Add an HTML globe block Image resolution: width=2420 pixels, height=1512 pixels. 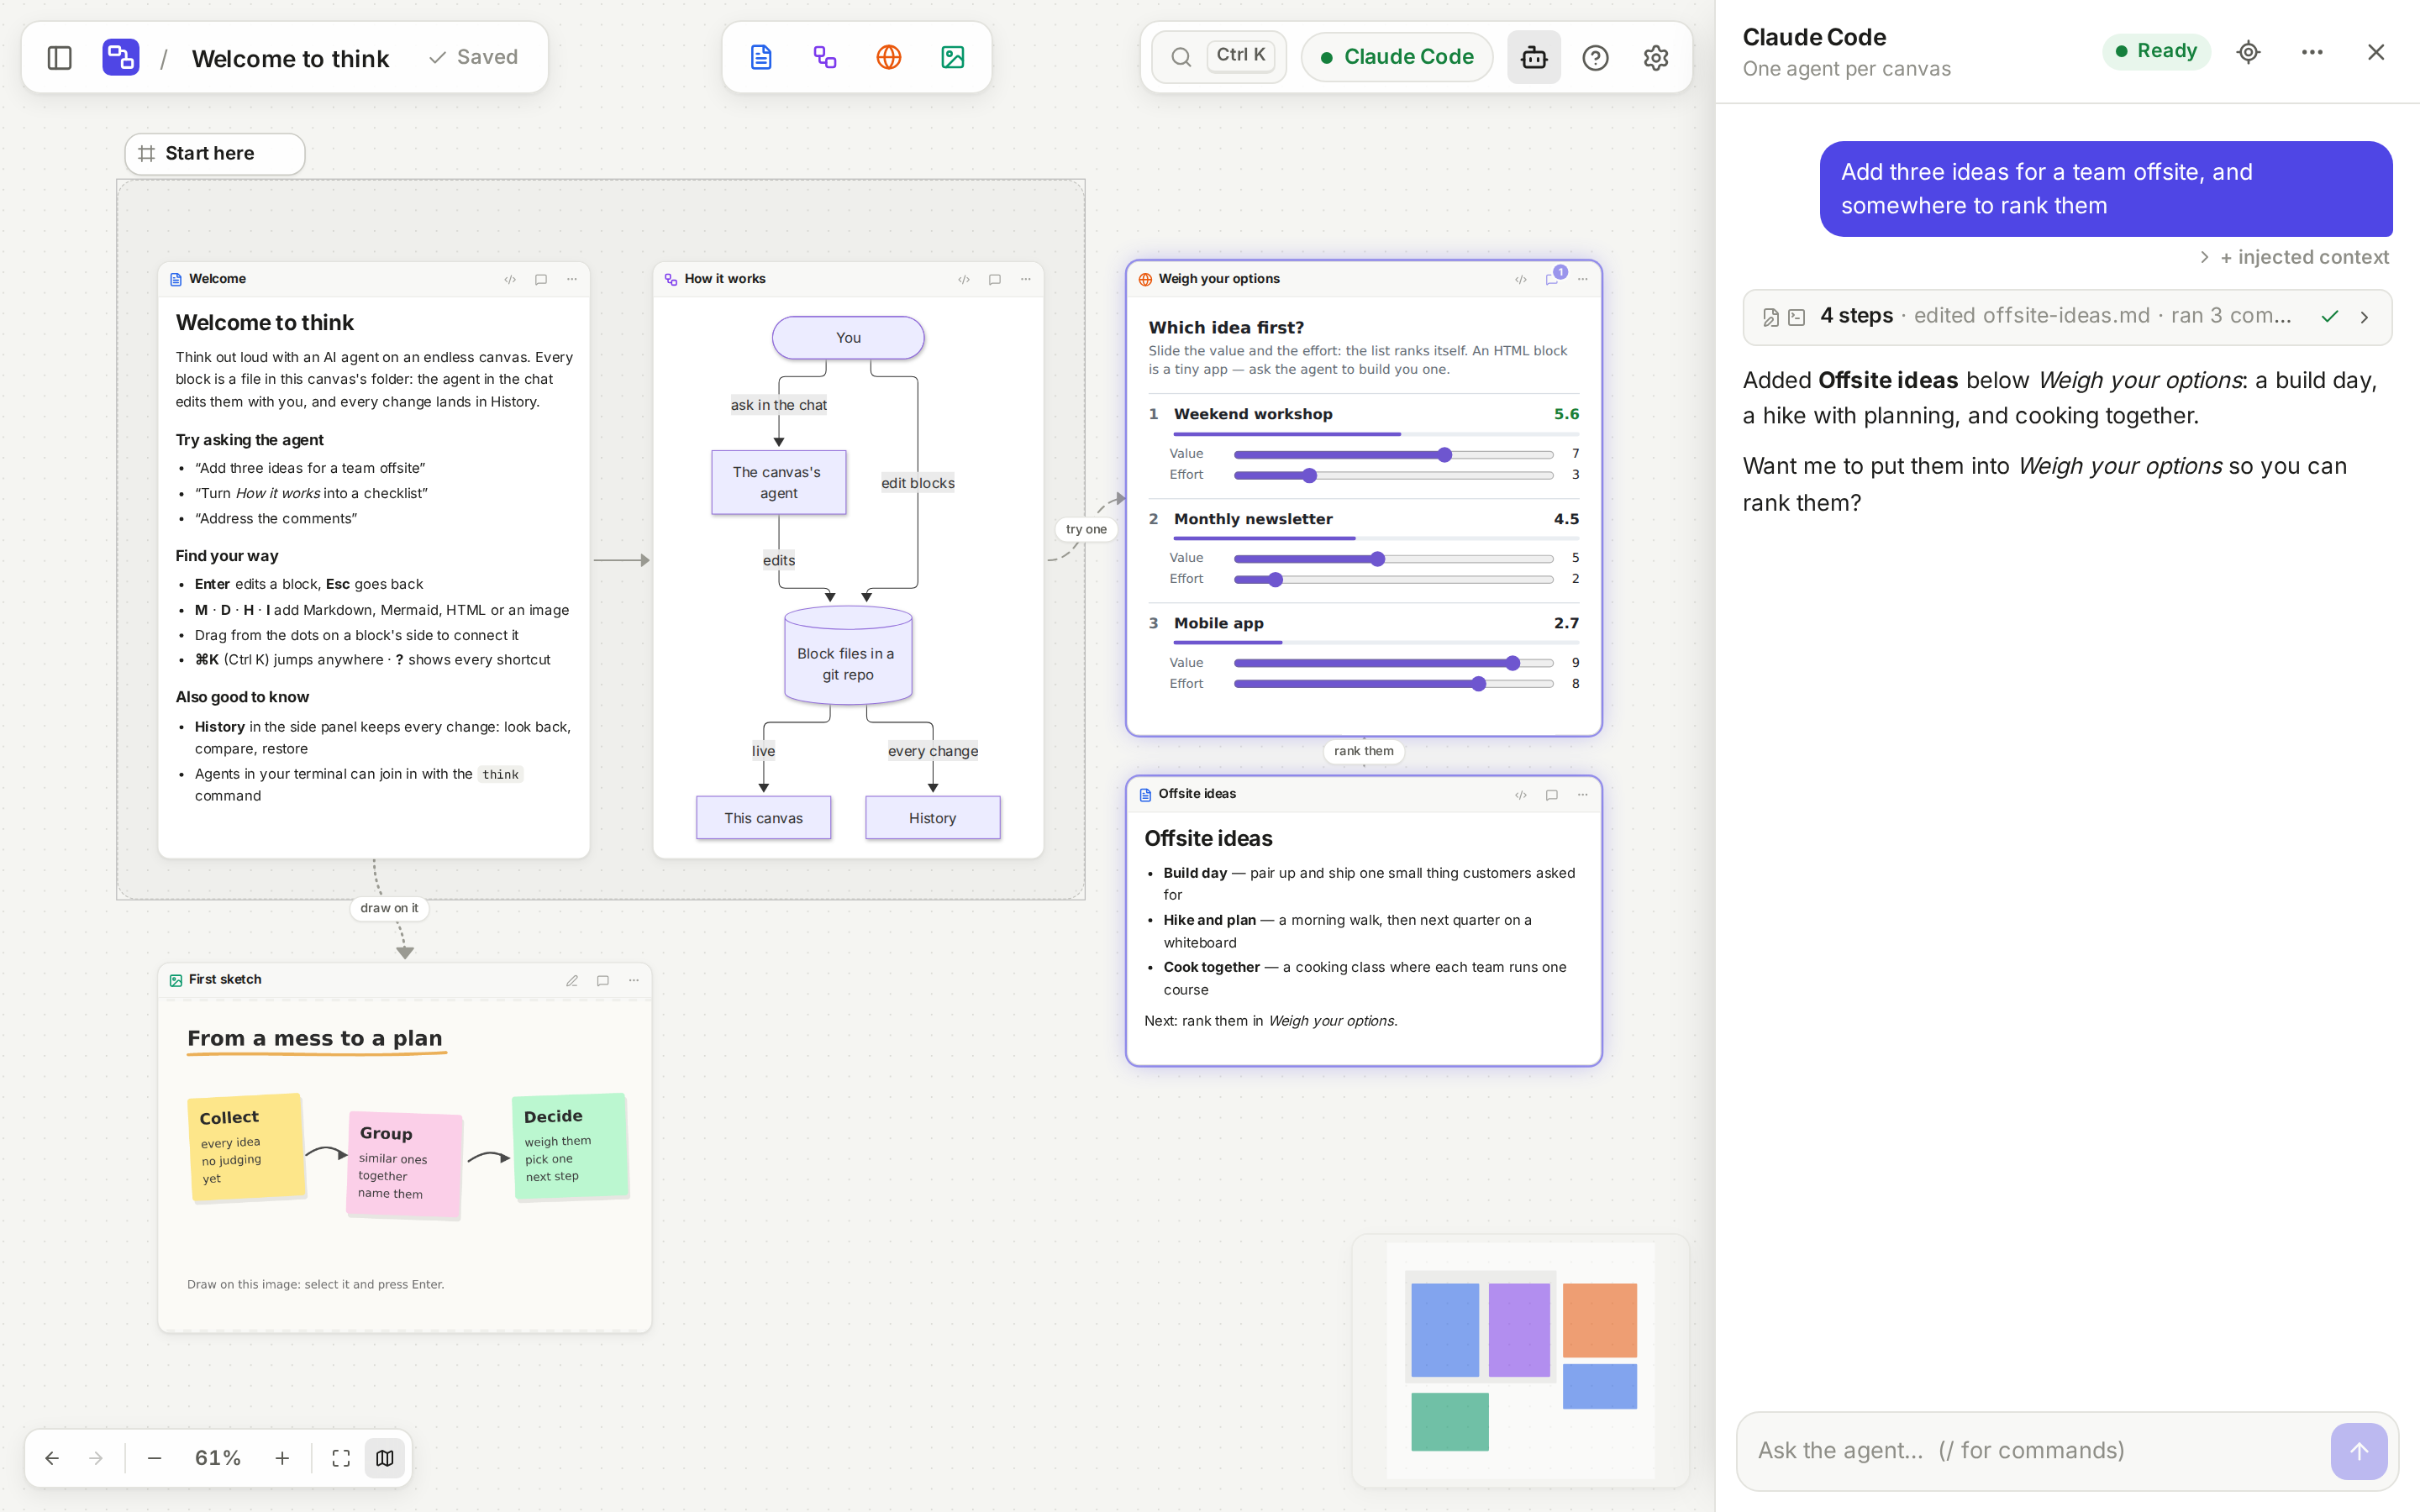[889, 57]
